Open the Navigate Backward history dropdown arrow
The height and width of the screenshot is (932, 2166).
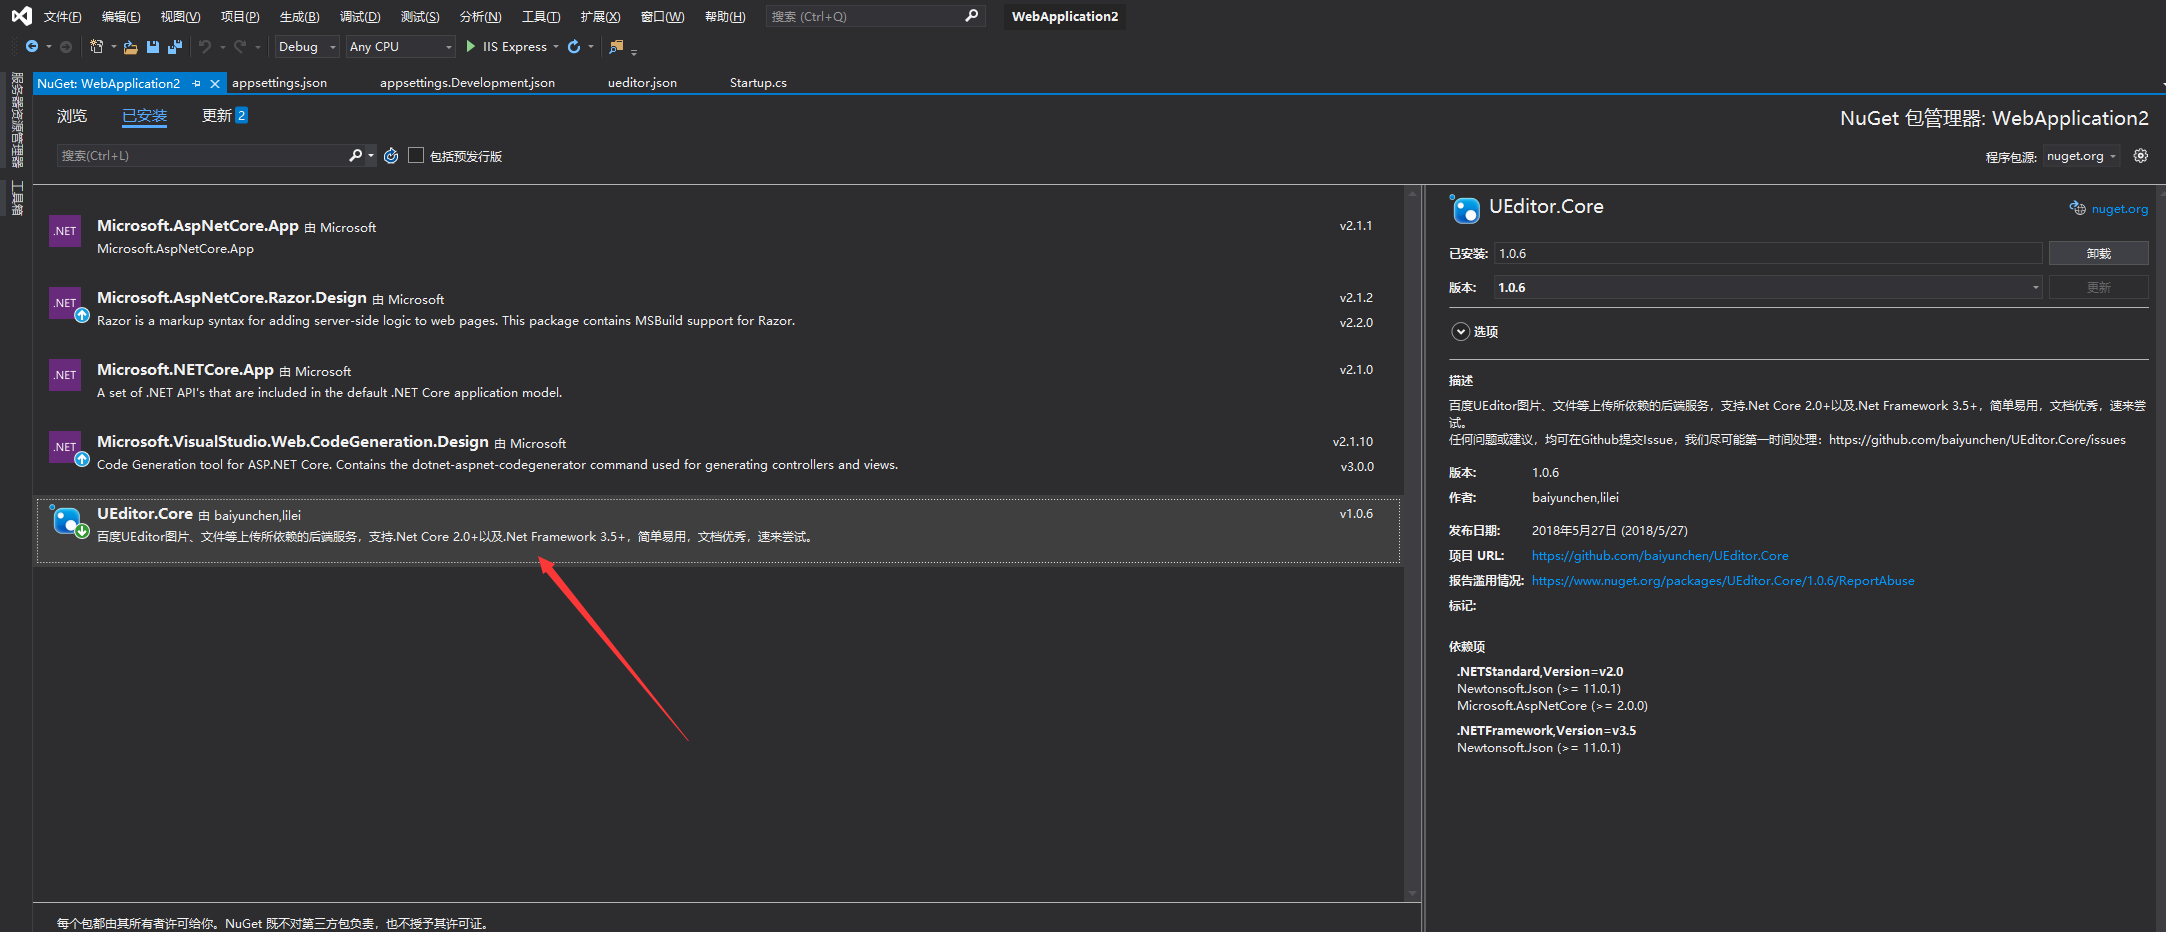pos(48,47)
